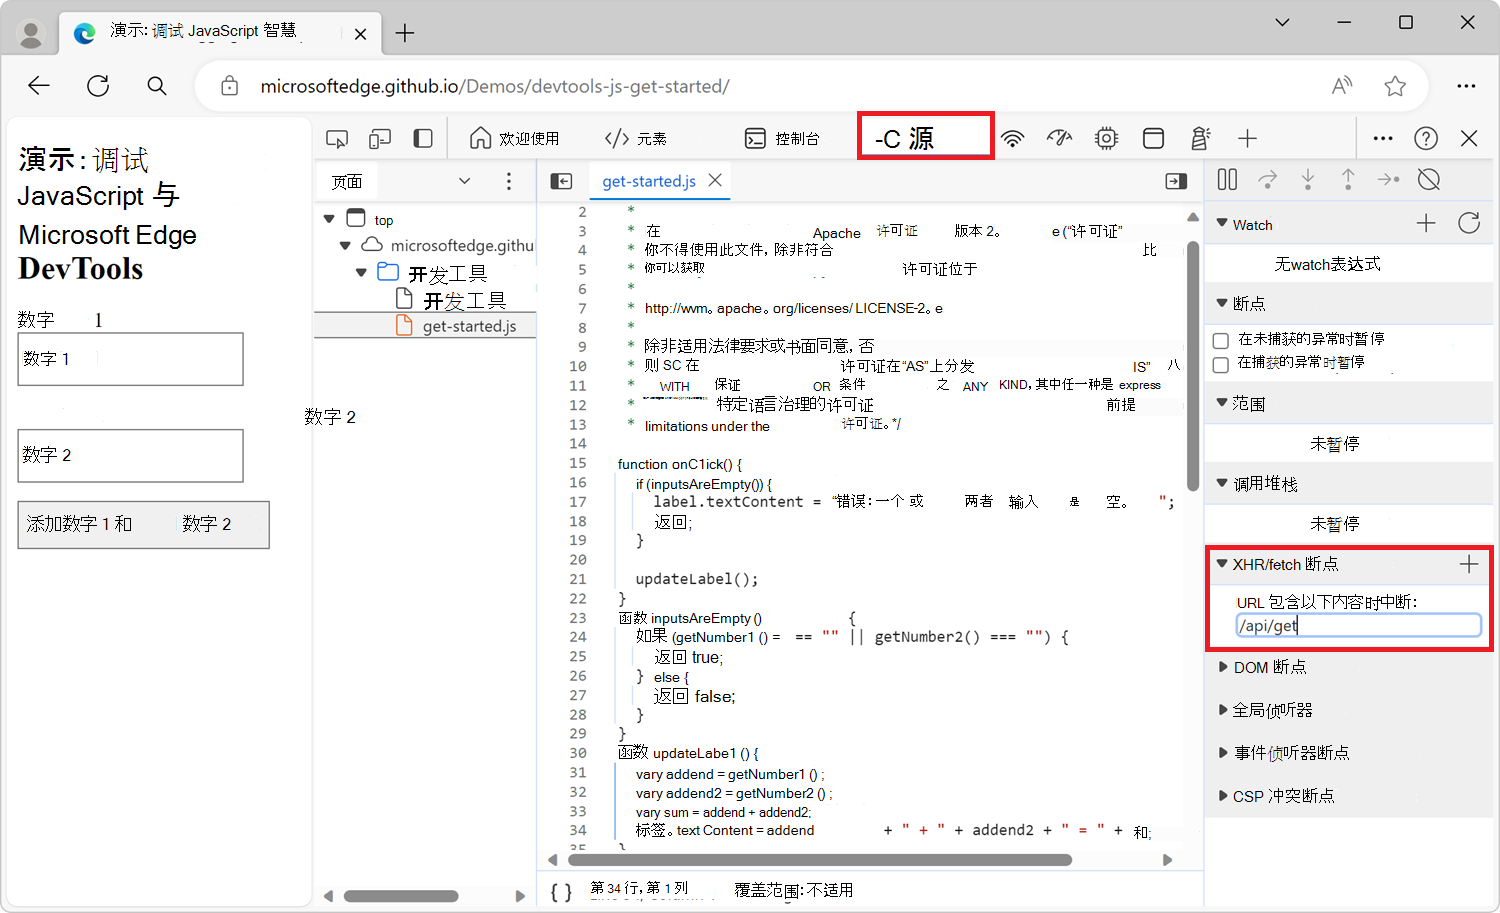Focus the 数字 1 input field
The height and width of the screenshot is (913, 1500).
tap(130, 359)
